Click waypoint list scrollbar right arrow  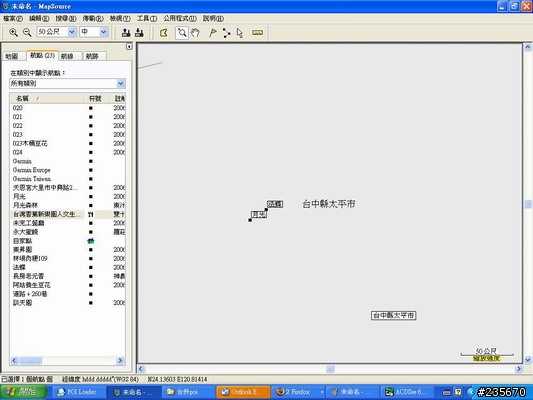tap(120, 361)
